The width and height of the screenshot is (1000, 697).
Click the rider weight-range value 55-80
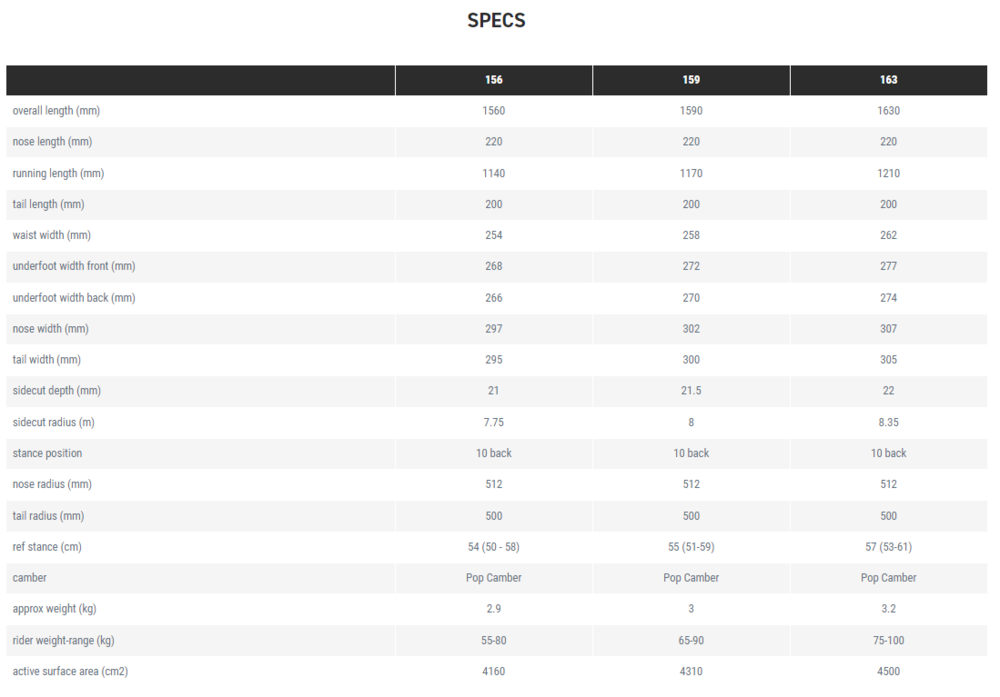coord(494,640)
